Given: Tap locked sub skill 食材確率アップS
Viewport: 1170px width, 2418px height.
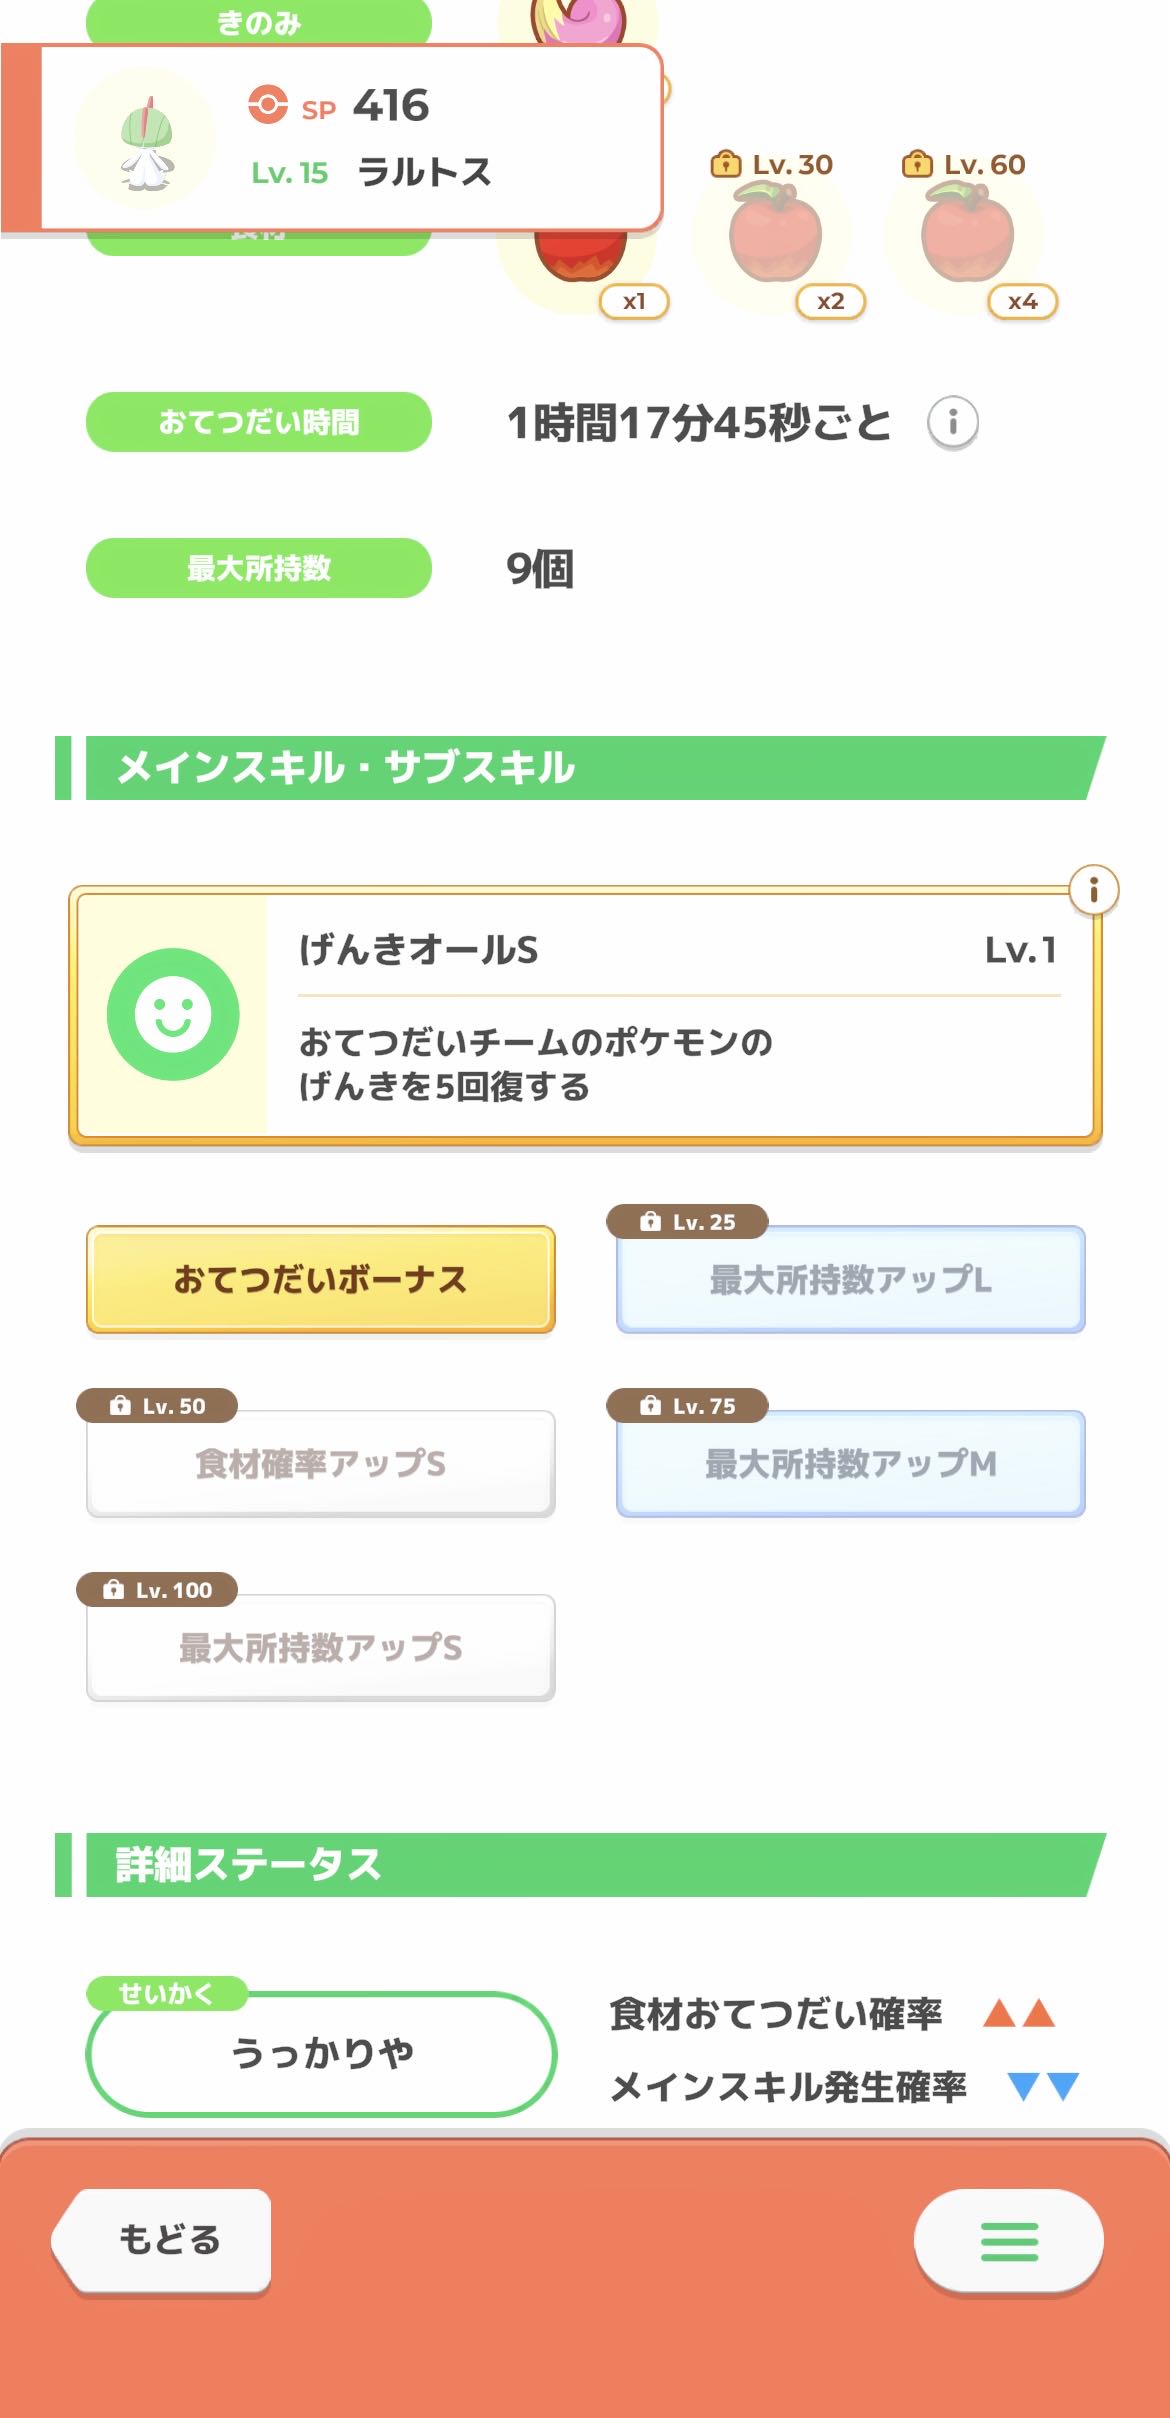Looking at the screenshot, I should coord(320,1464).
